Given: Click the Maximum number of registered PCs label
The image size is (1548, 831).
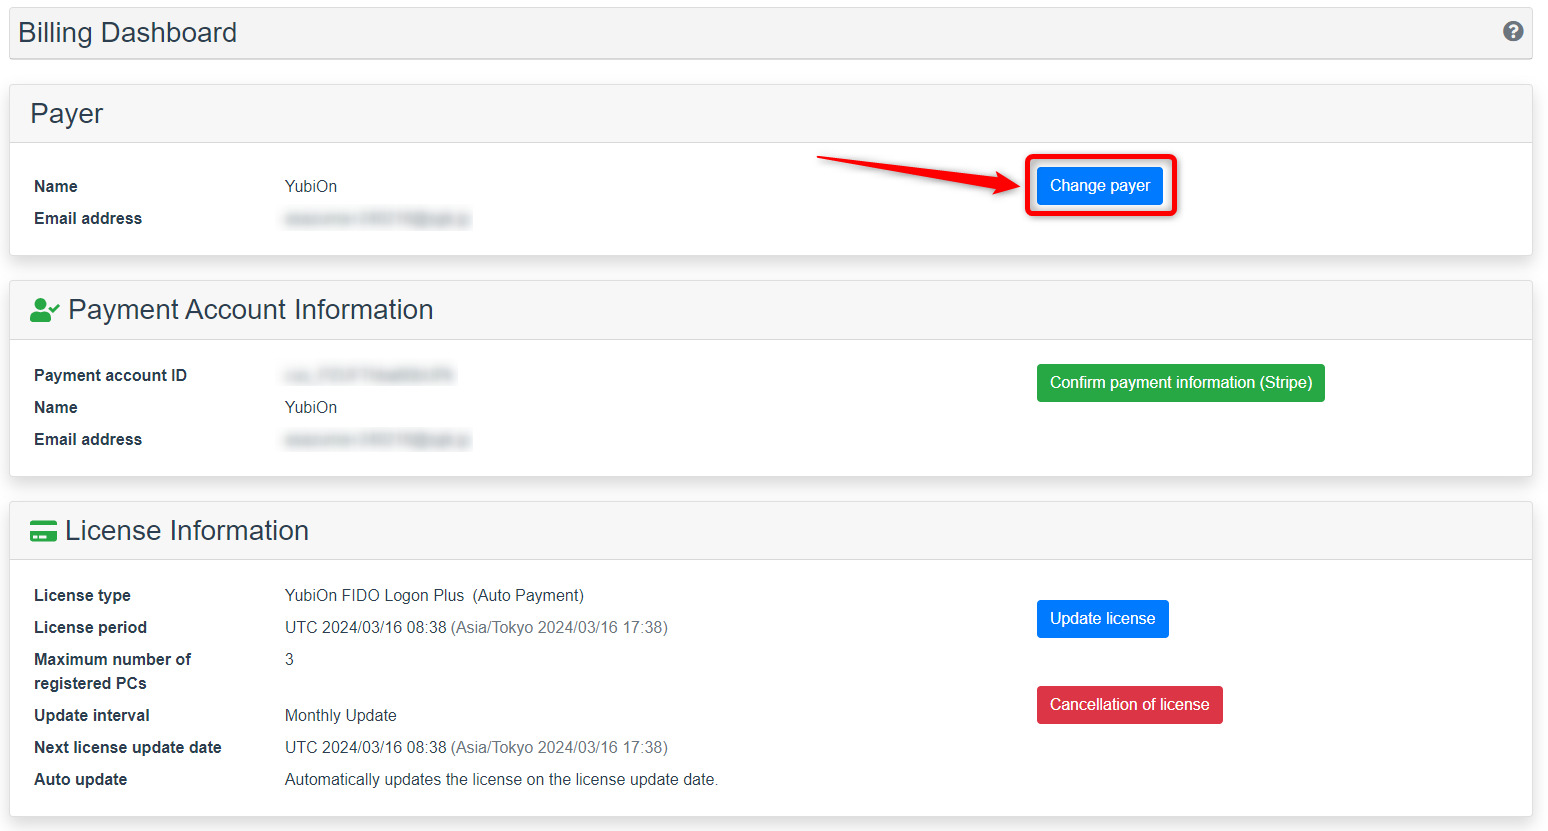Looking at the screenshot, I should point(112,672).
